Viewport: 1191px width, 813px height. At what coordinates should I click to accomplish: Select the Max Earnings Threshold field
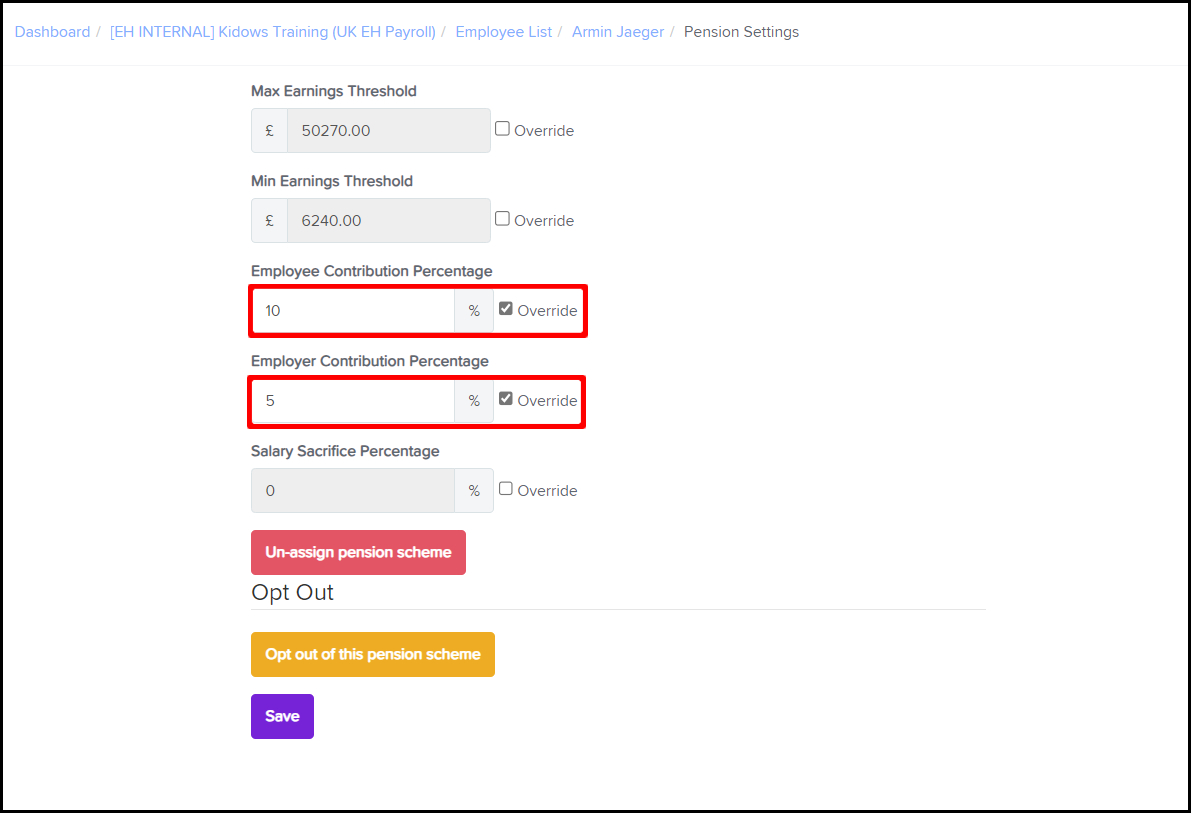click(x=388, y=131)
